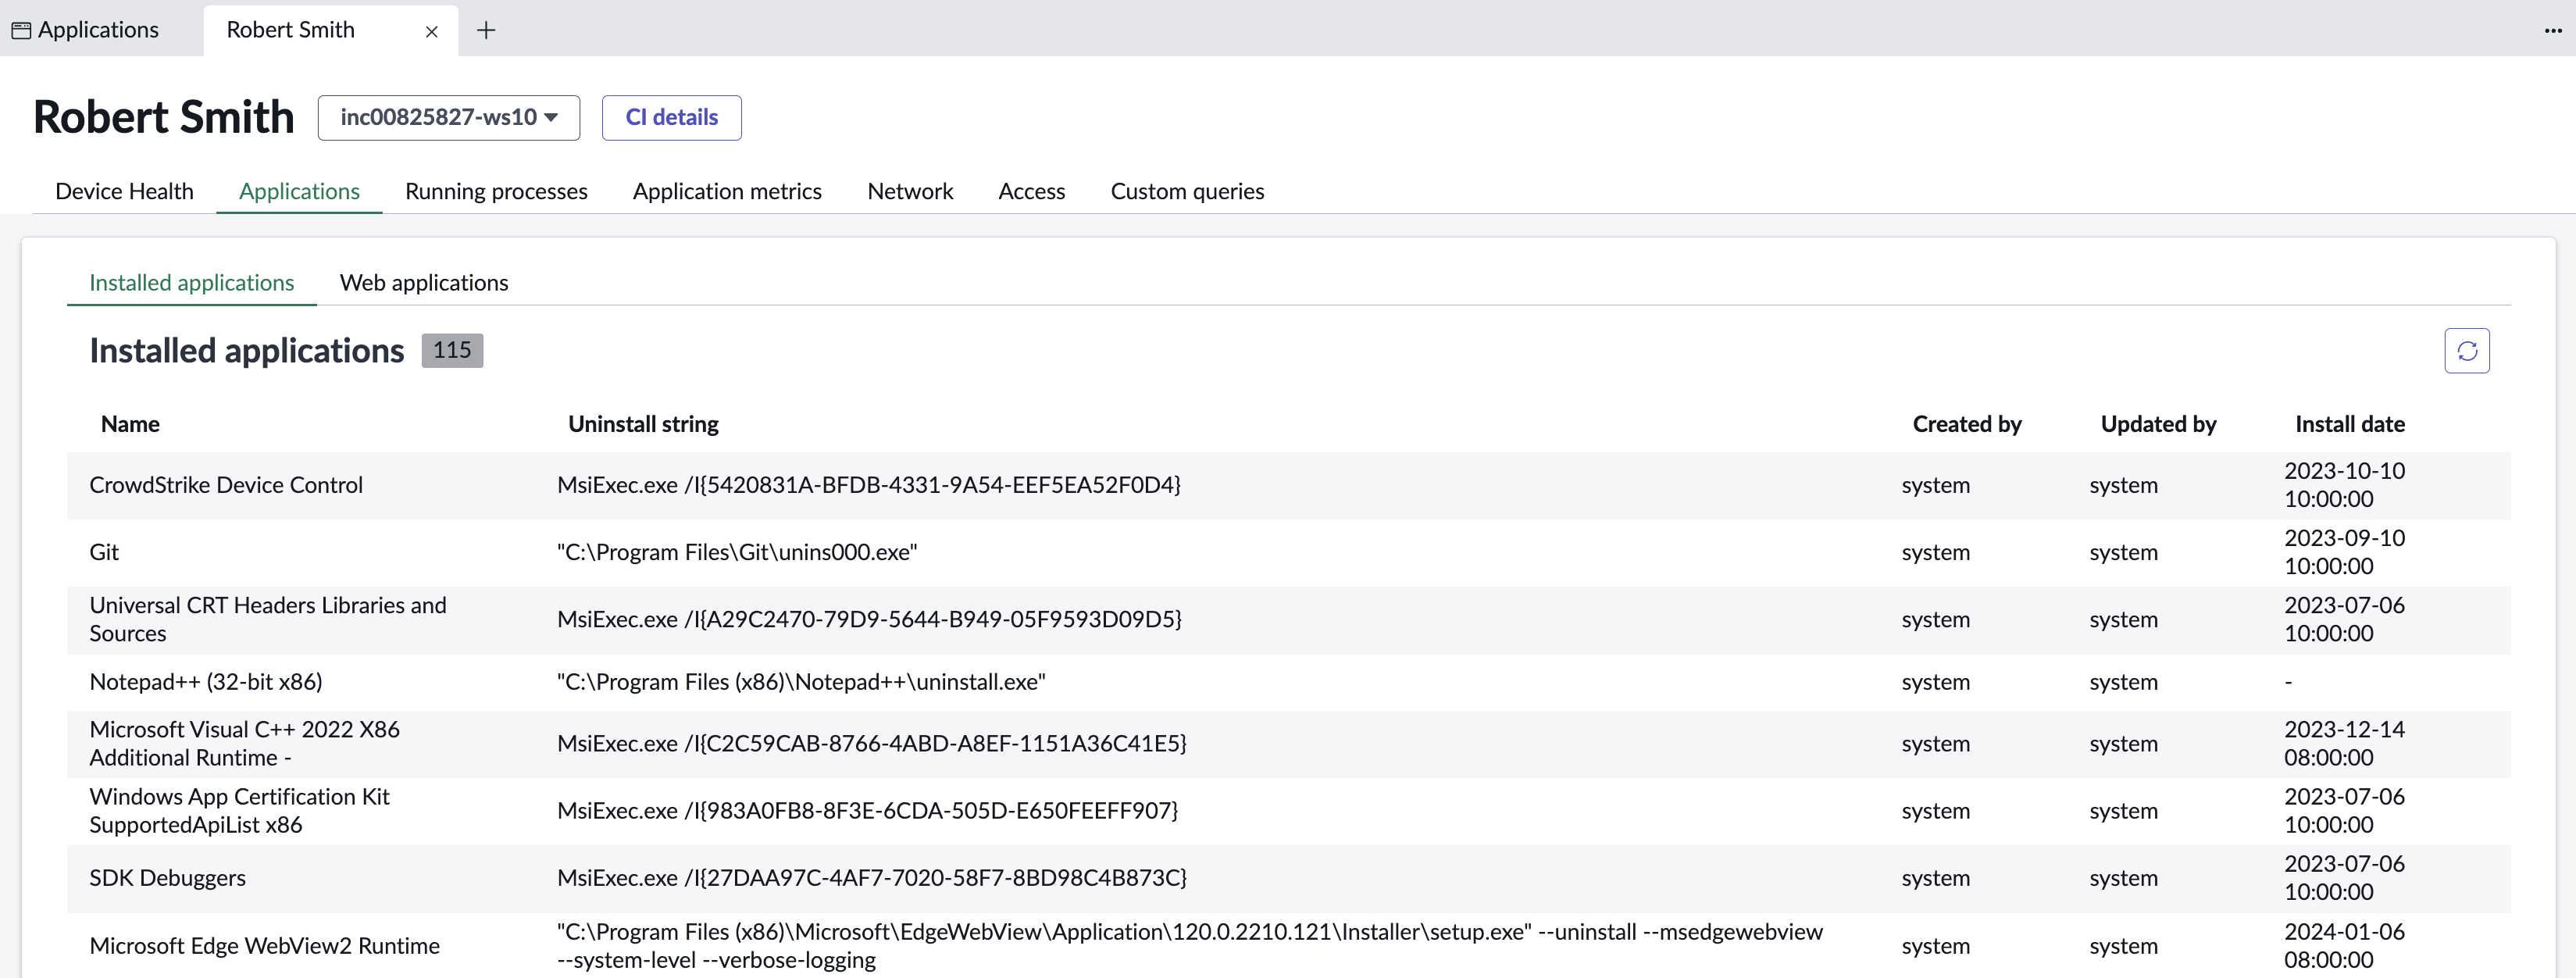Select Microsoft Edge WebView2 Runtime name
Viewport: 2576px width, 978px height.
(264, 946)
